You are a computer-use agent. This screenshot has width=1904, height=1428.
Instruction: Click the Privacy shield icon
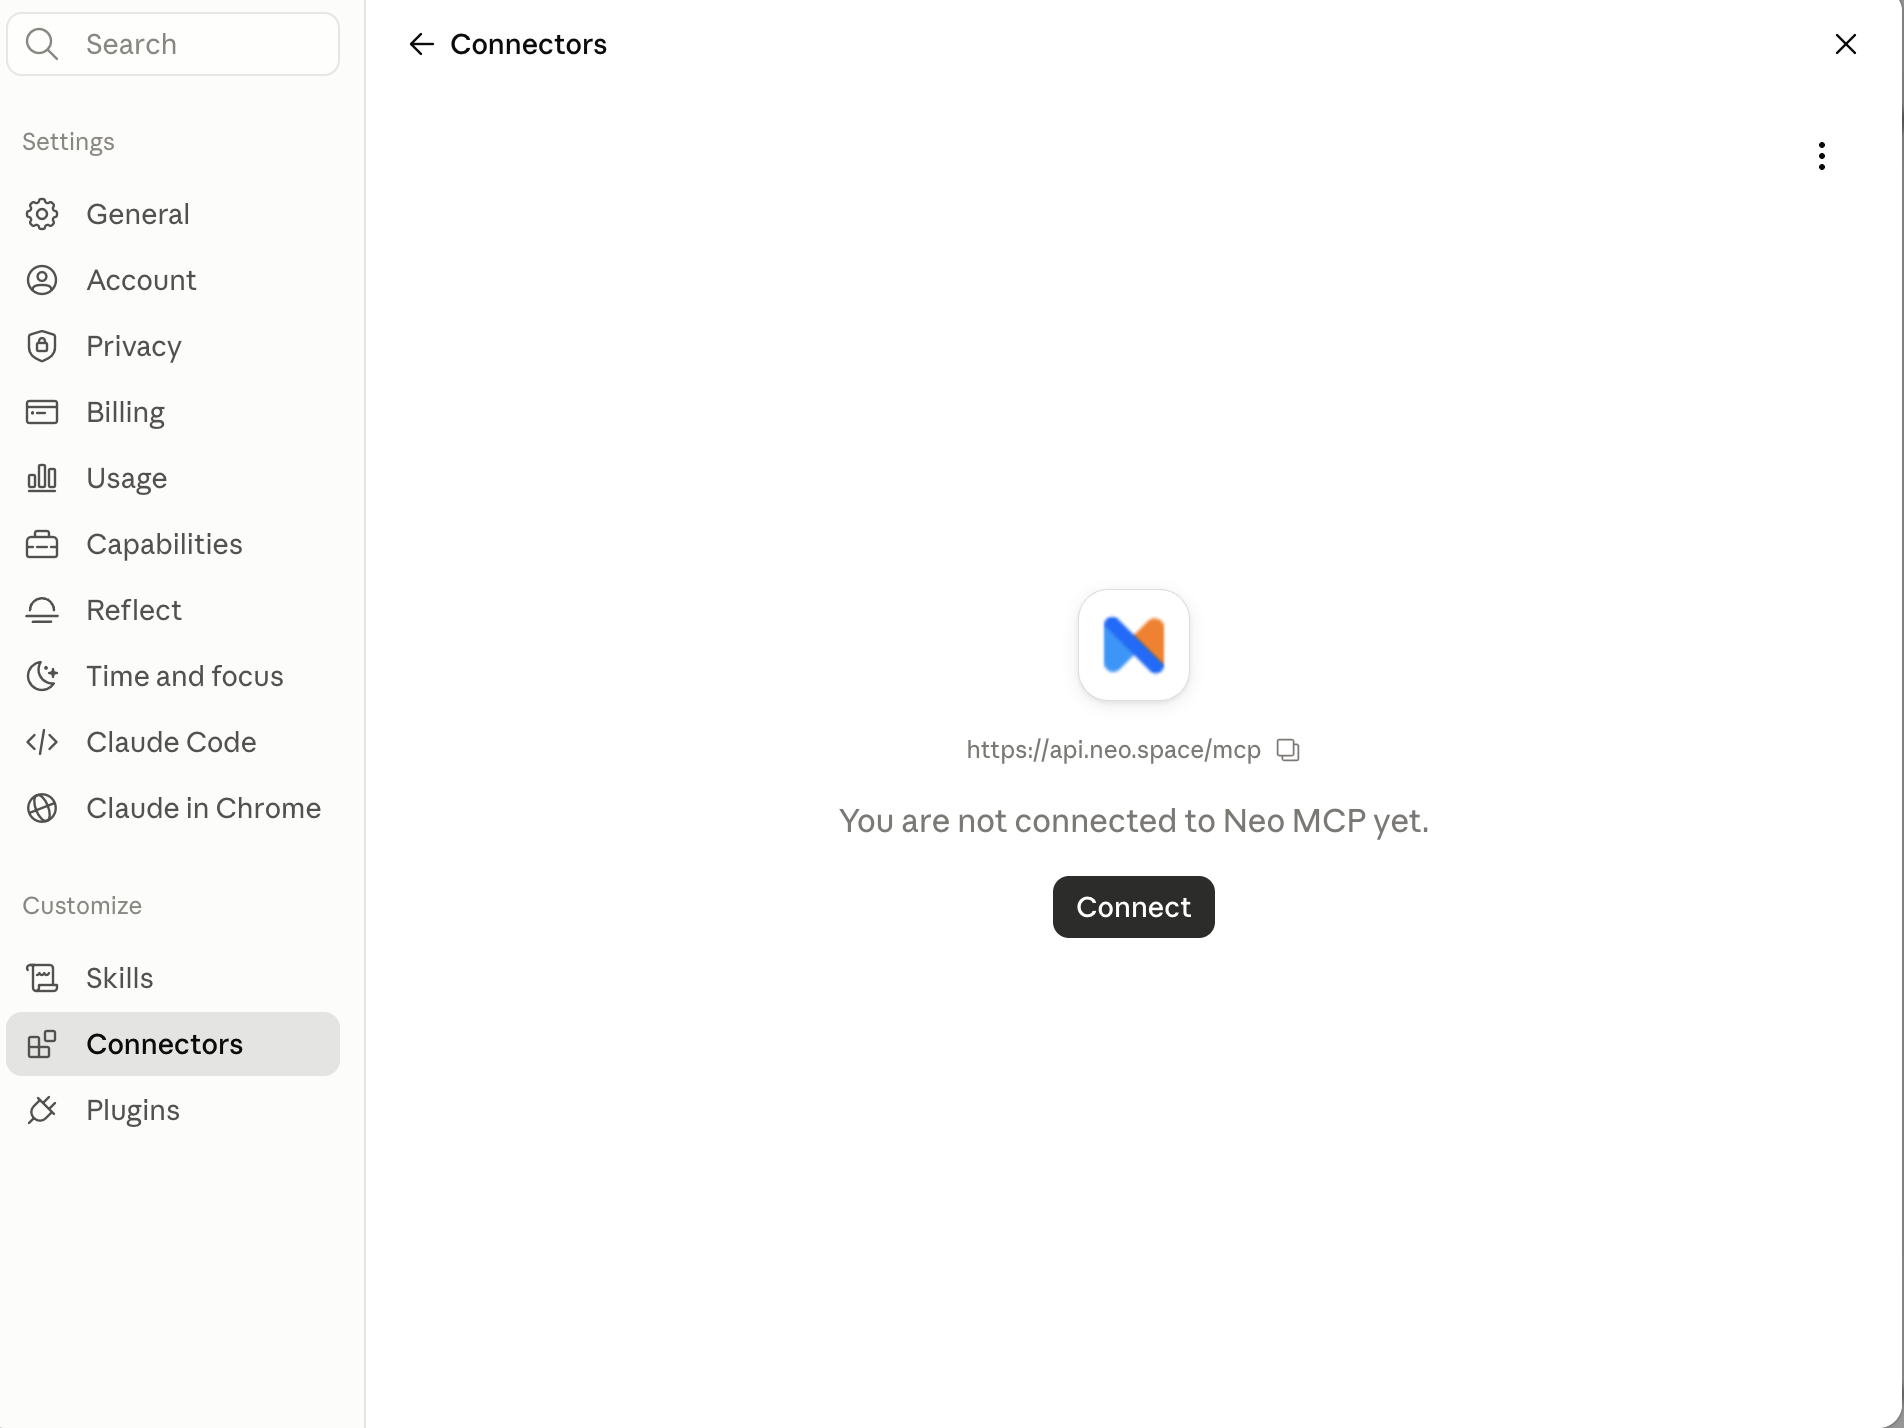(x=42, y=346)
